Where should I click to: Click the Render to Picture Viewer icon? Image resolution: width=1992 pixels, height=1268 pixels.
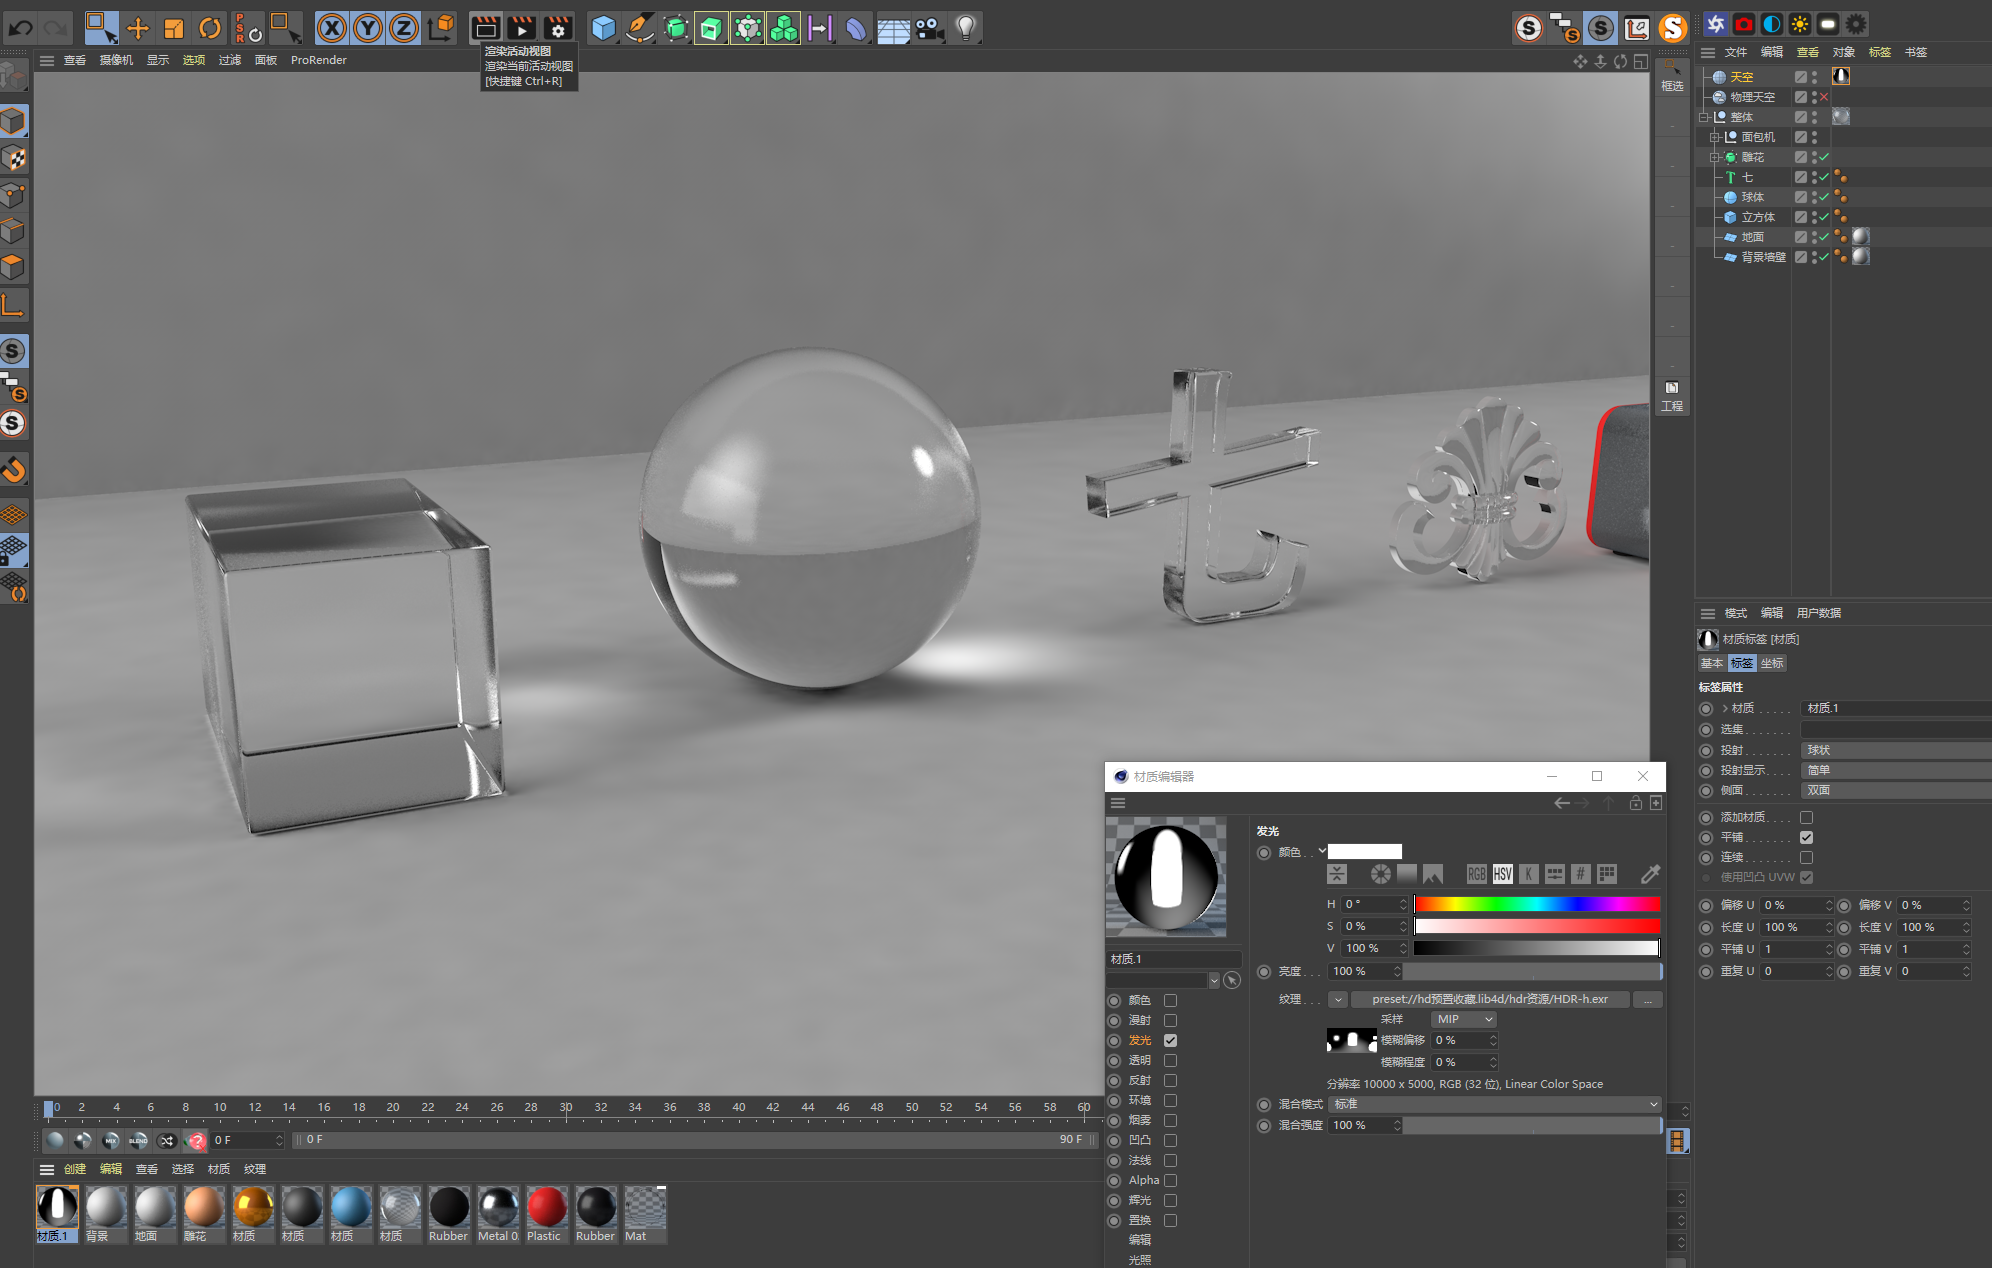tap(522, 28)
